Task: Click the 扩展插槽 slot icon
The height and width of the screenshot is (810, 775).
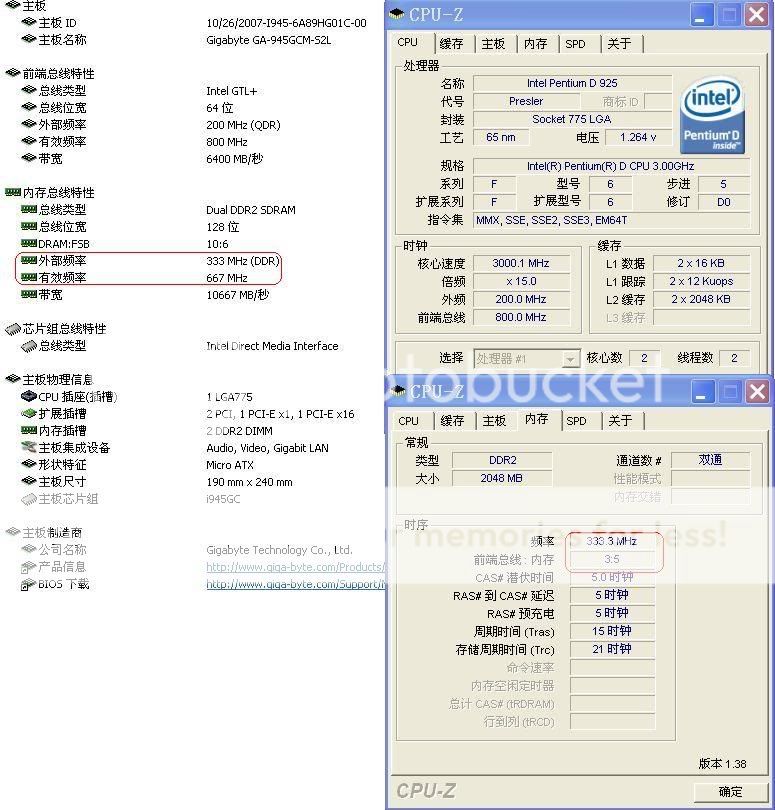Action: 29,413
